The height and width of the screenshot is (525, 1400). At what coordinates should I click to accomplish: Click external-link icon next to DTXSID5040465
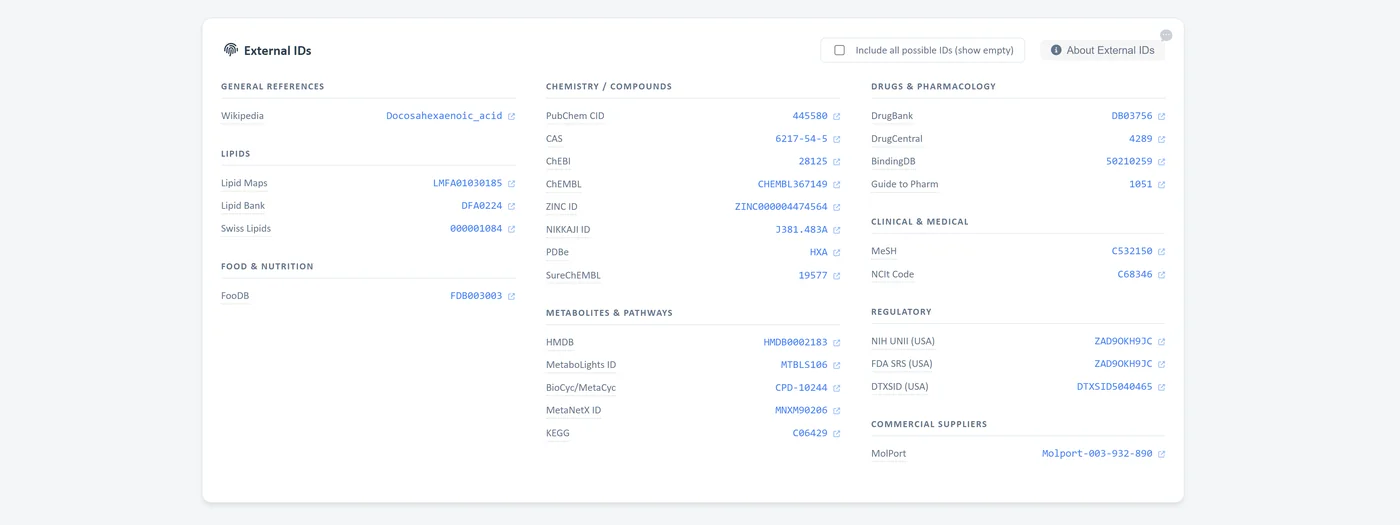click(x=1161, y=388)
